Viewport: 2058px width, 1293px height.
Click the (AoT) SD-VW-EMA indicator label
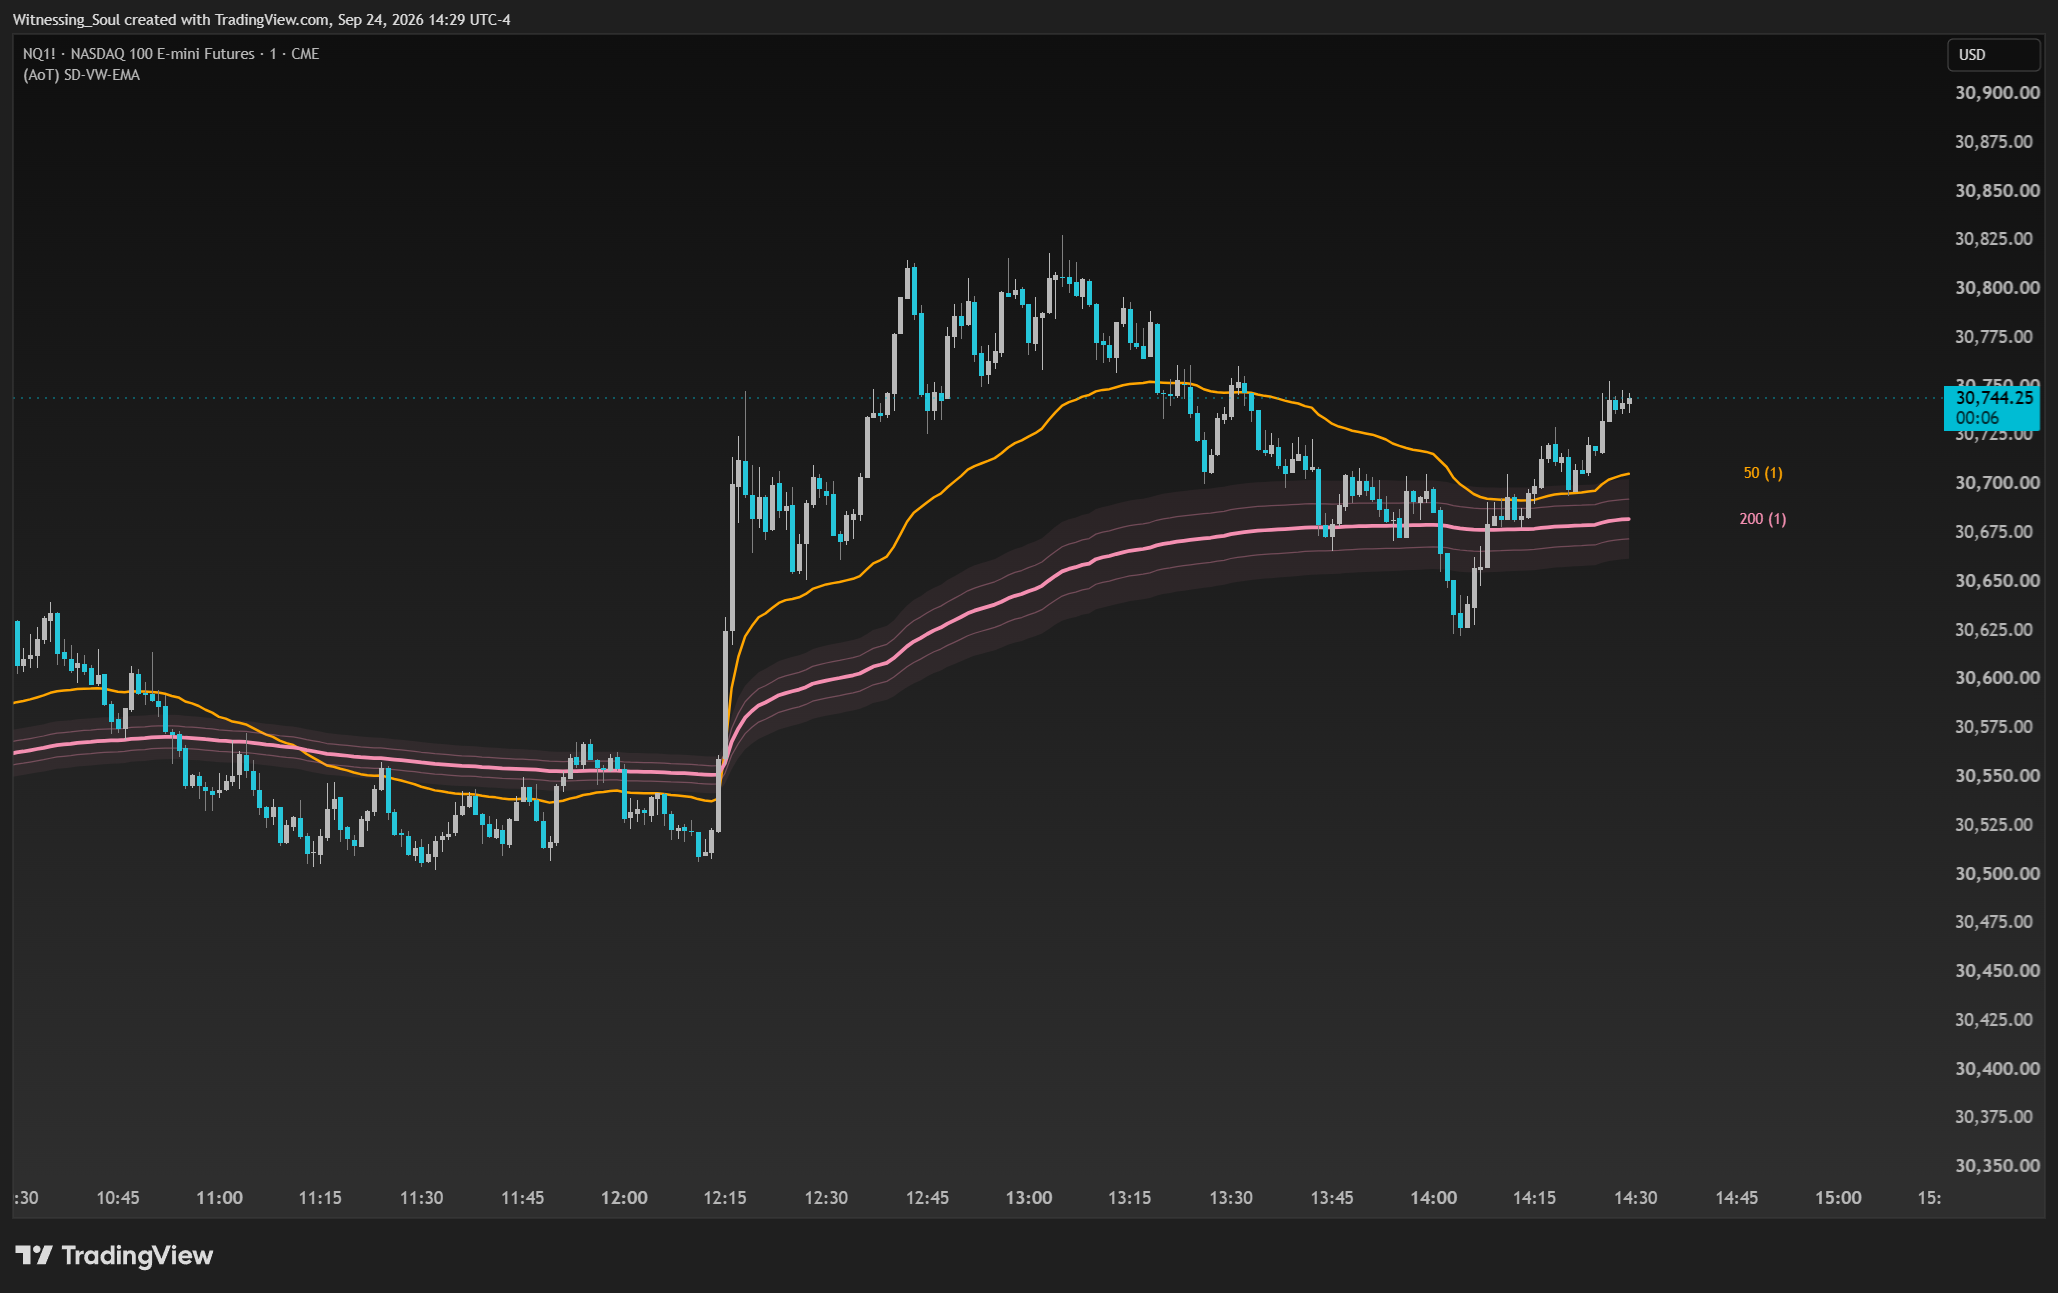click(81, 75)
